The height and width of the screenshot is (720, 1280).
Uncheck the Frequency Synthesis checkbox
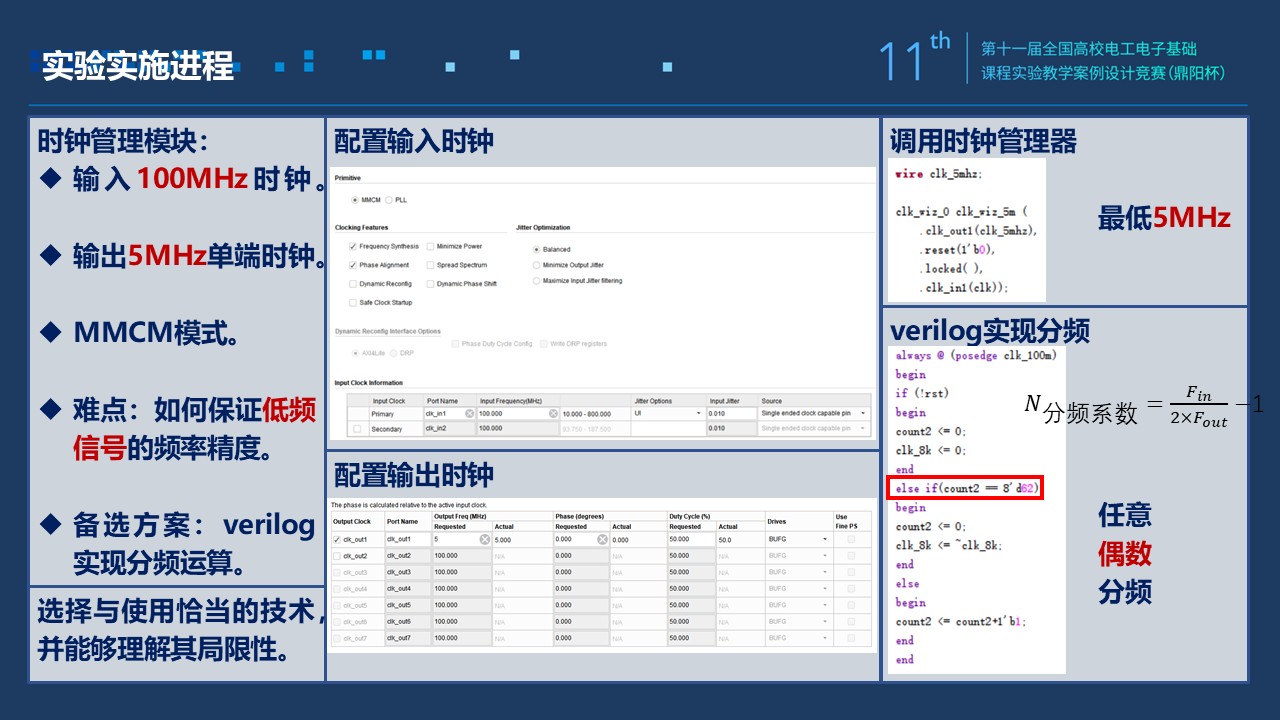click(x=352, y=246)
